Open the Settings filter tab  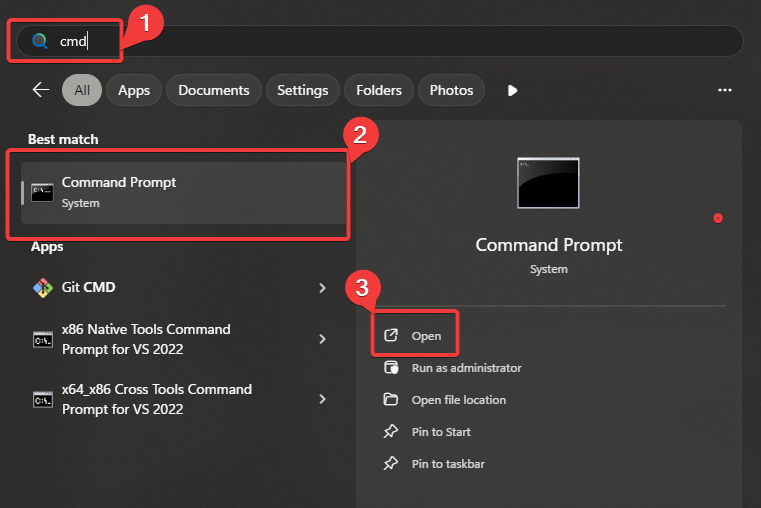[302, 90]
